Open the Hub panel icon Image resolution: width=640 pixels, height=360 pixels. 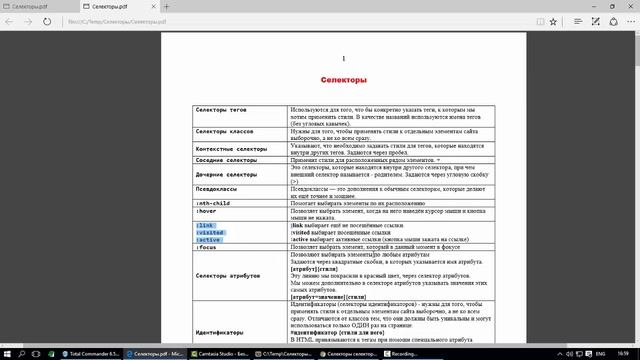pos(578,22)
